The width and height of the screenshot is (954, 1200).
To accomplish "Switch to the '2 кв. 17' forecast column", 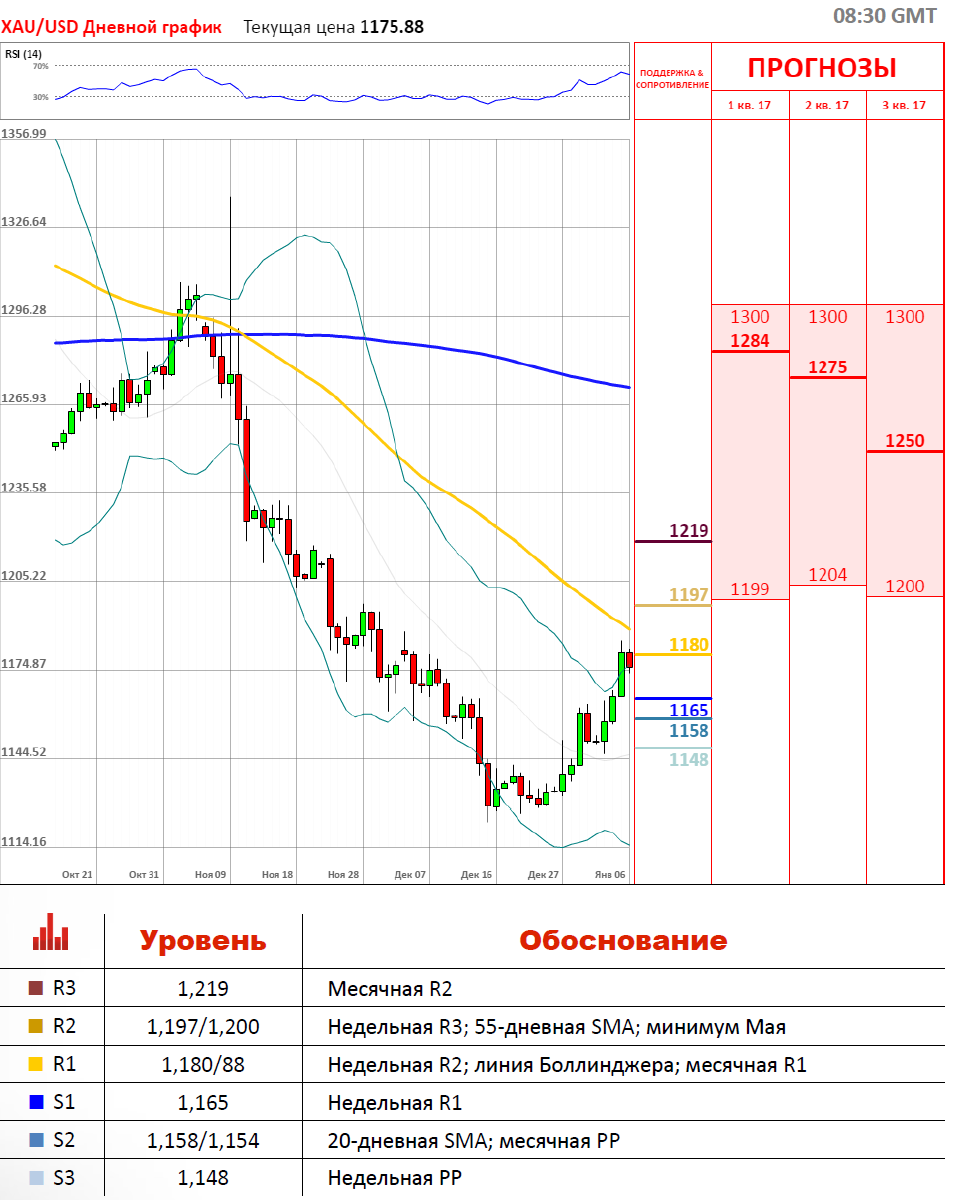I will pyautogui.click(x=827, y=105).
